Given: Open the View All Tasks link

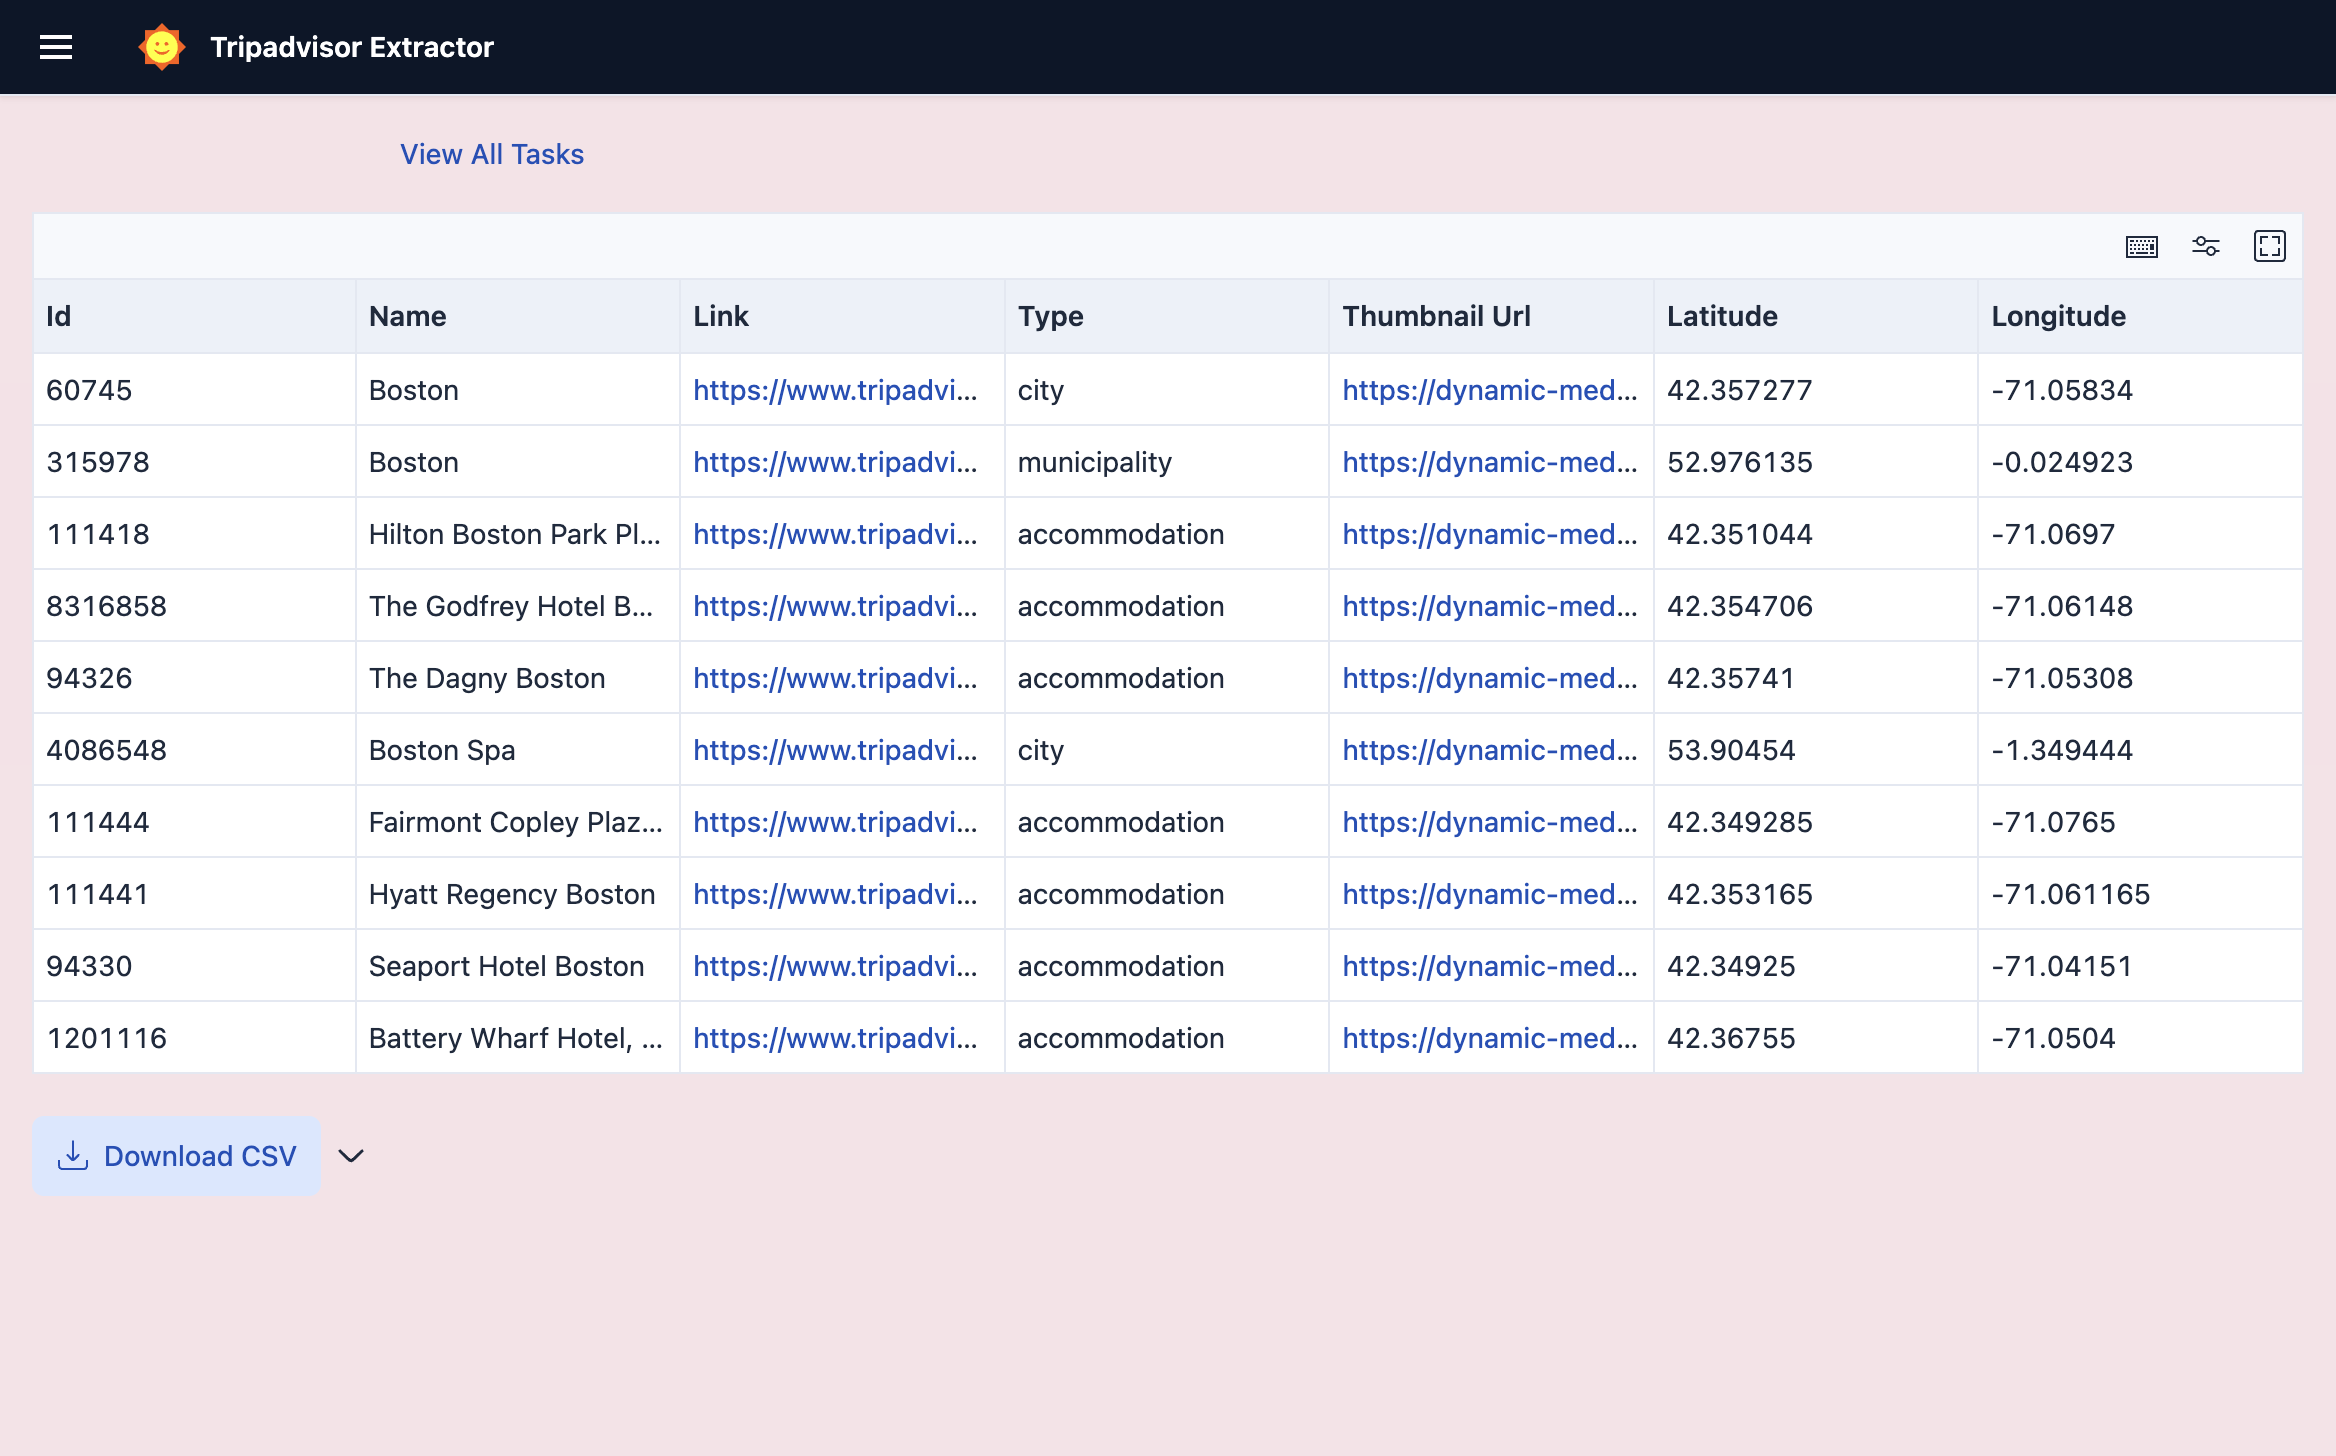Looking at the screenshot, I should pyautogui.click(x=492, y=154).
